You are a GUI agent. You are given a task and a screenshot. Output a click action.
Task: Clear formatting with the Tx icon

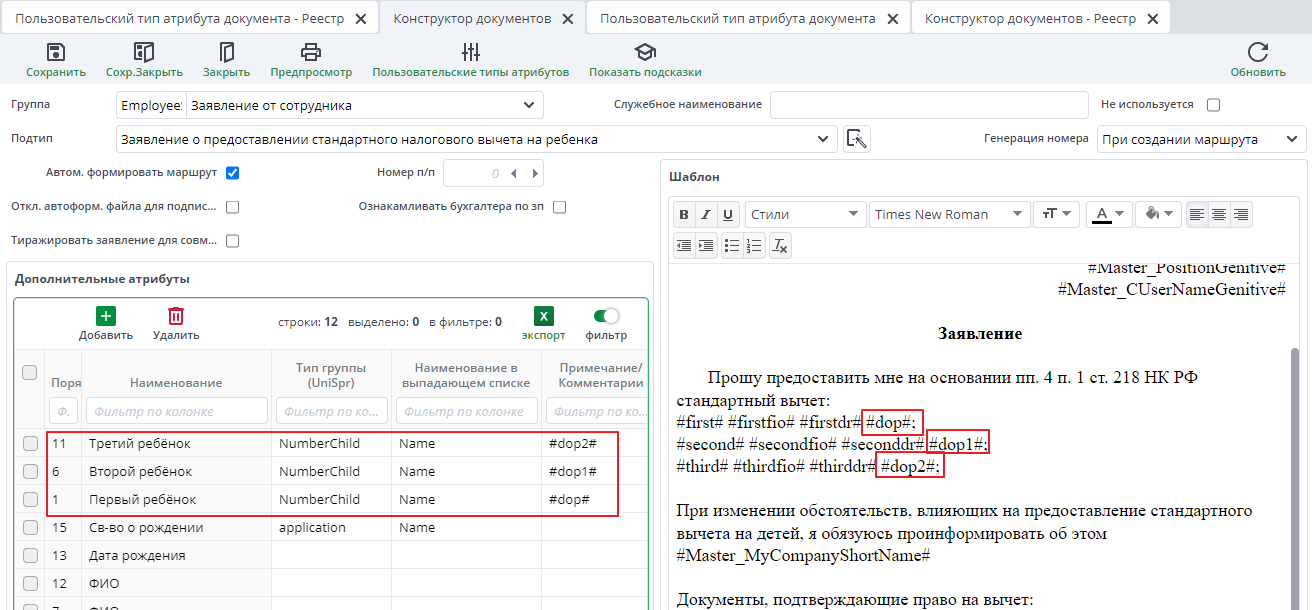(x=780, y=245)
